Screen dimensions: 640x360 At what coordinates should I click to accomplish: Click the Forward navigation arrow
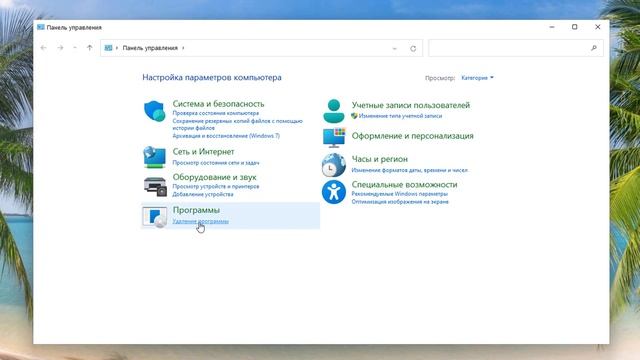pyautogui.click(x=60, y=48)
